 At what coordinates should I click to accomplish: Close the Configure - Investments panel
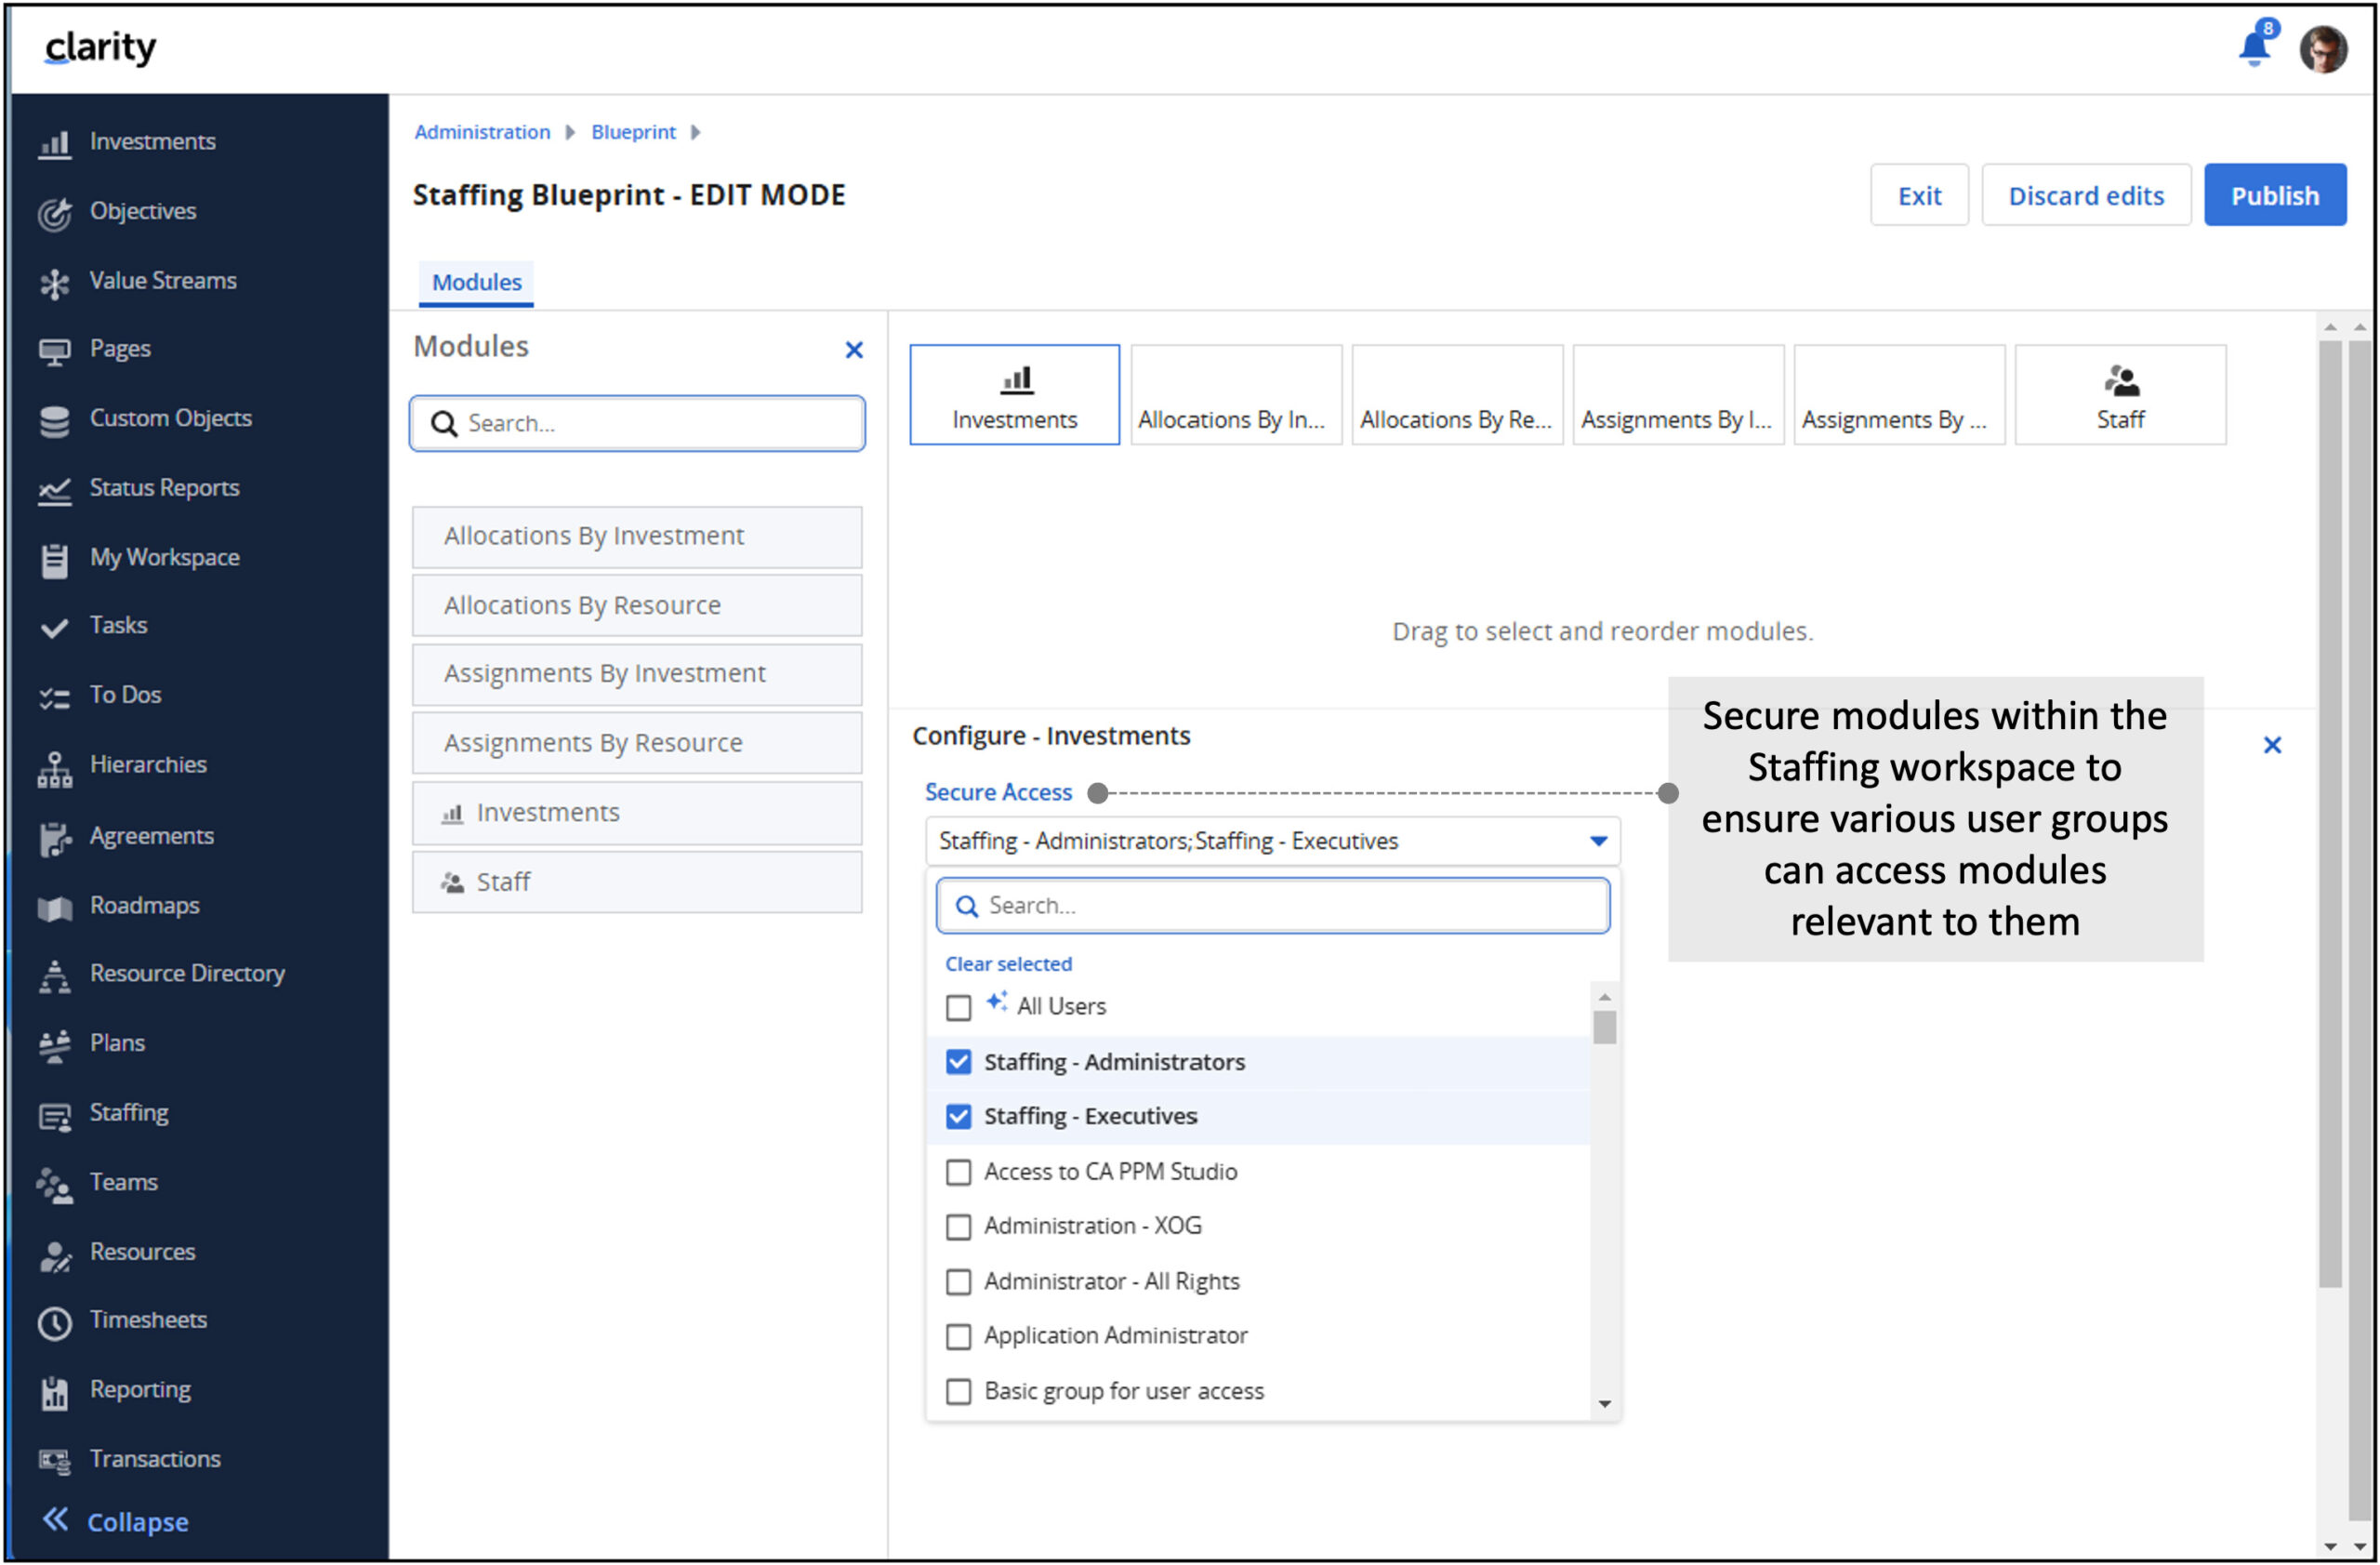[2272, 745]
